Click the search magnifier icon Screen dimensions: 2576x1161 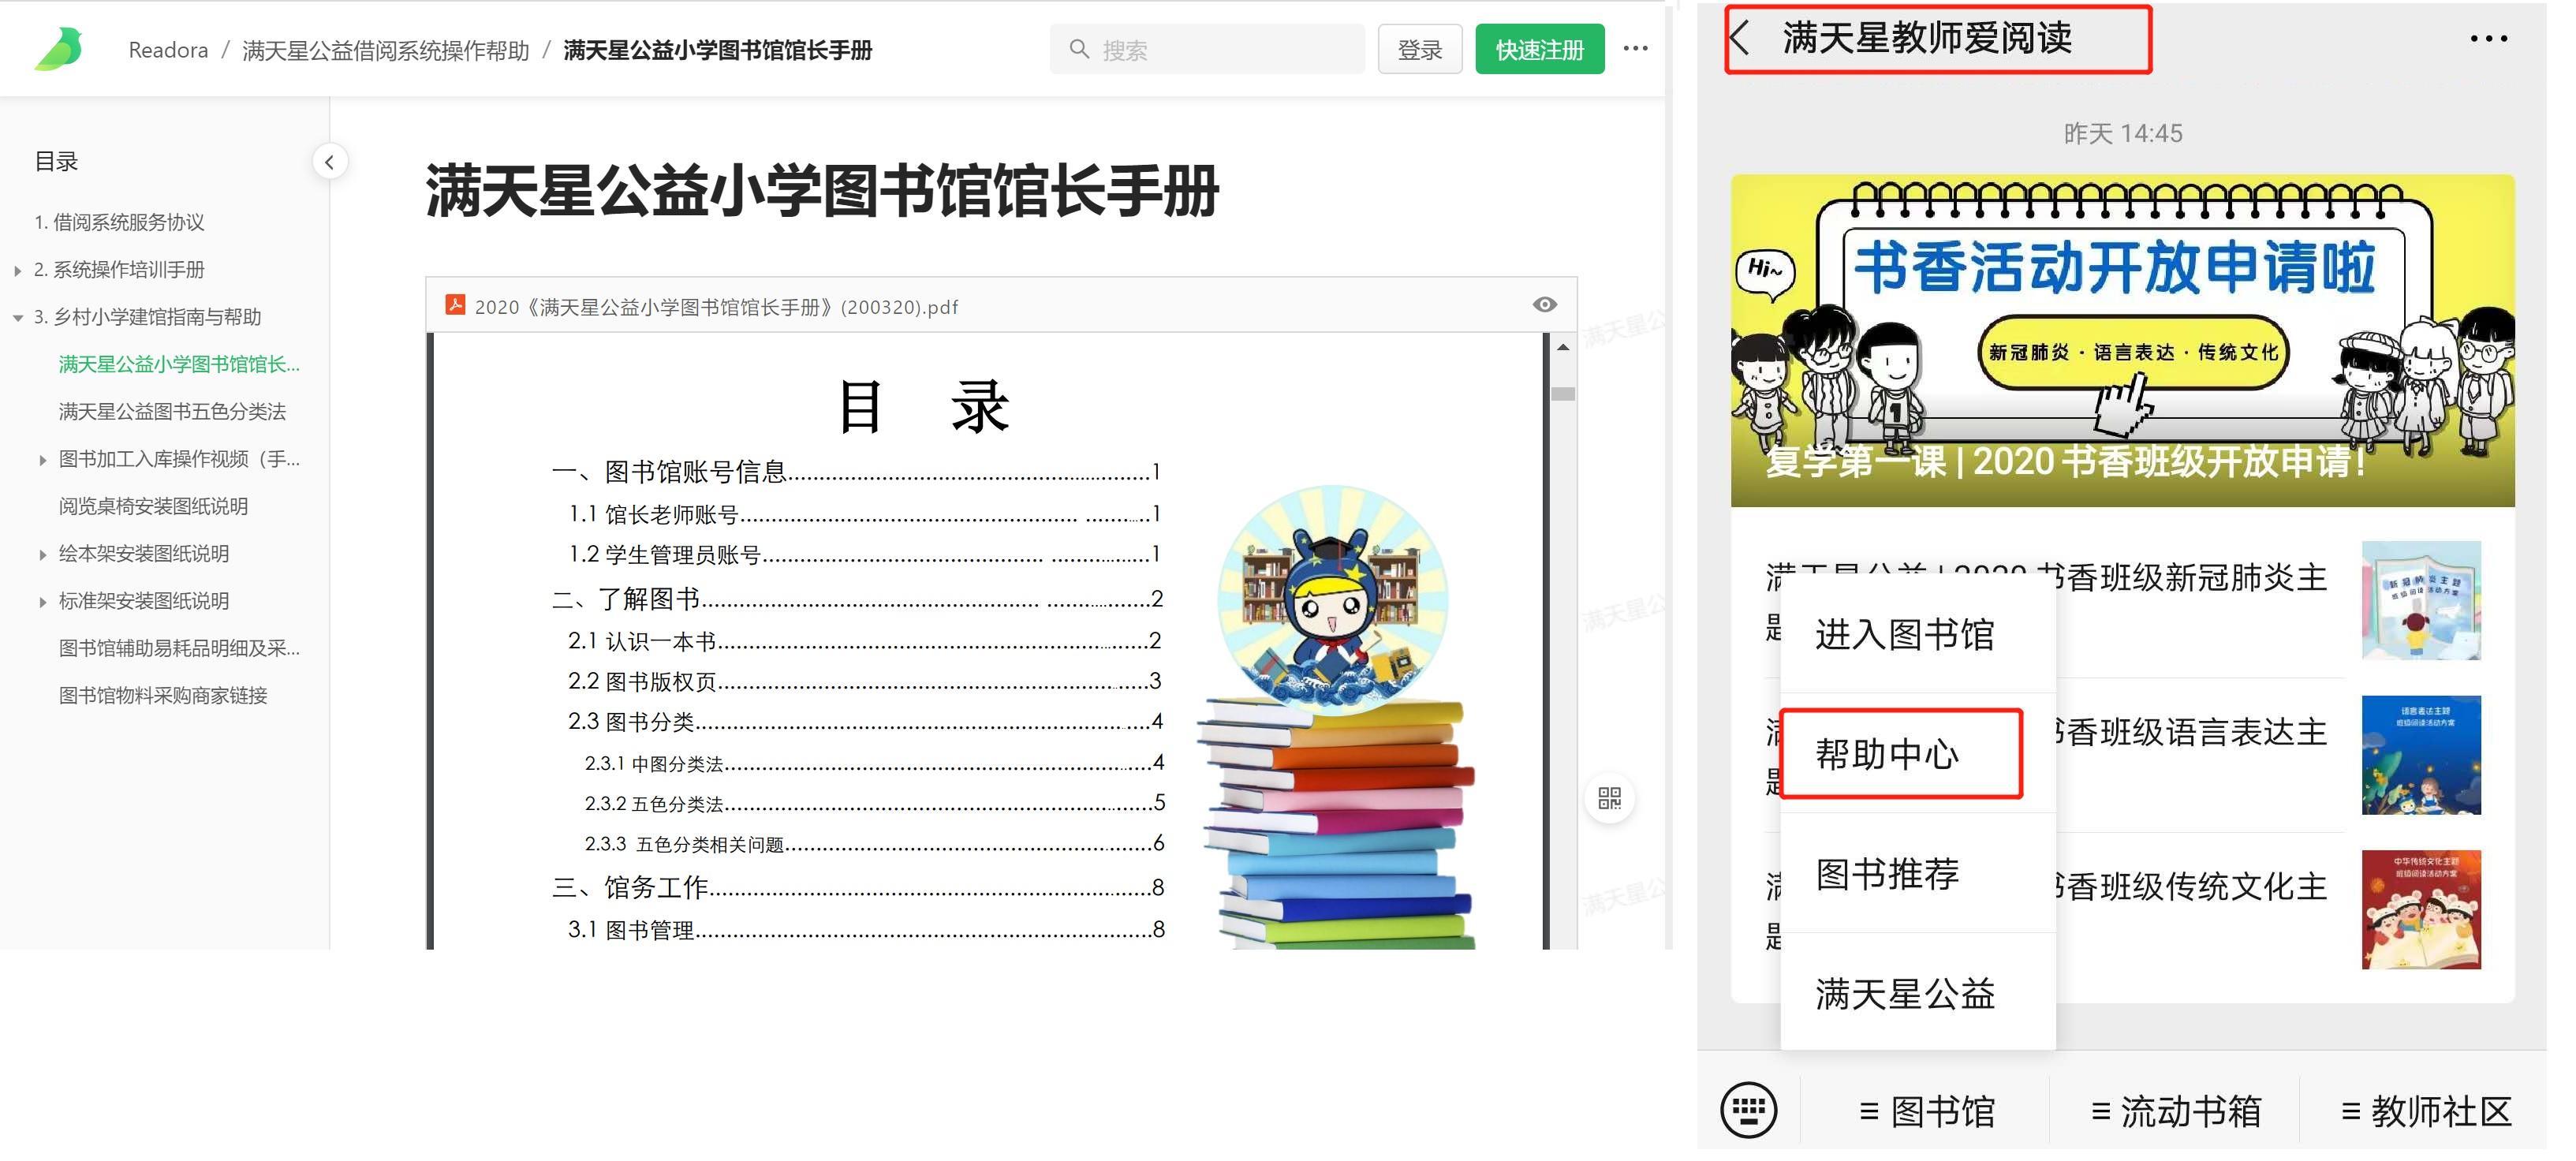(1079, 49)
